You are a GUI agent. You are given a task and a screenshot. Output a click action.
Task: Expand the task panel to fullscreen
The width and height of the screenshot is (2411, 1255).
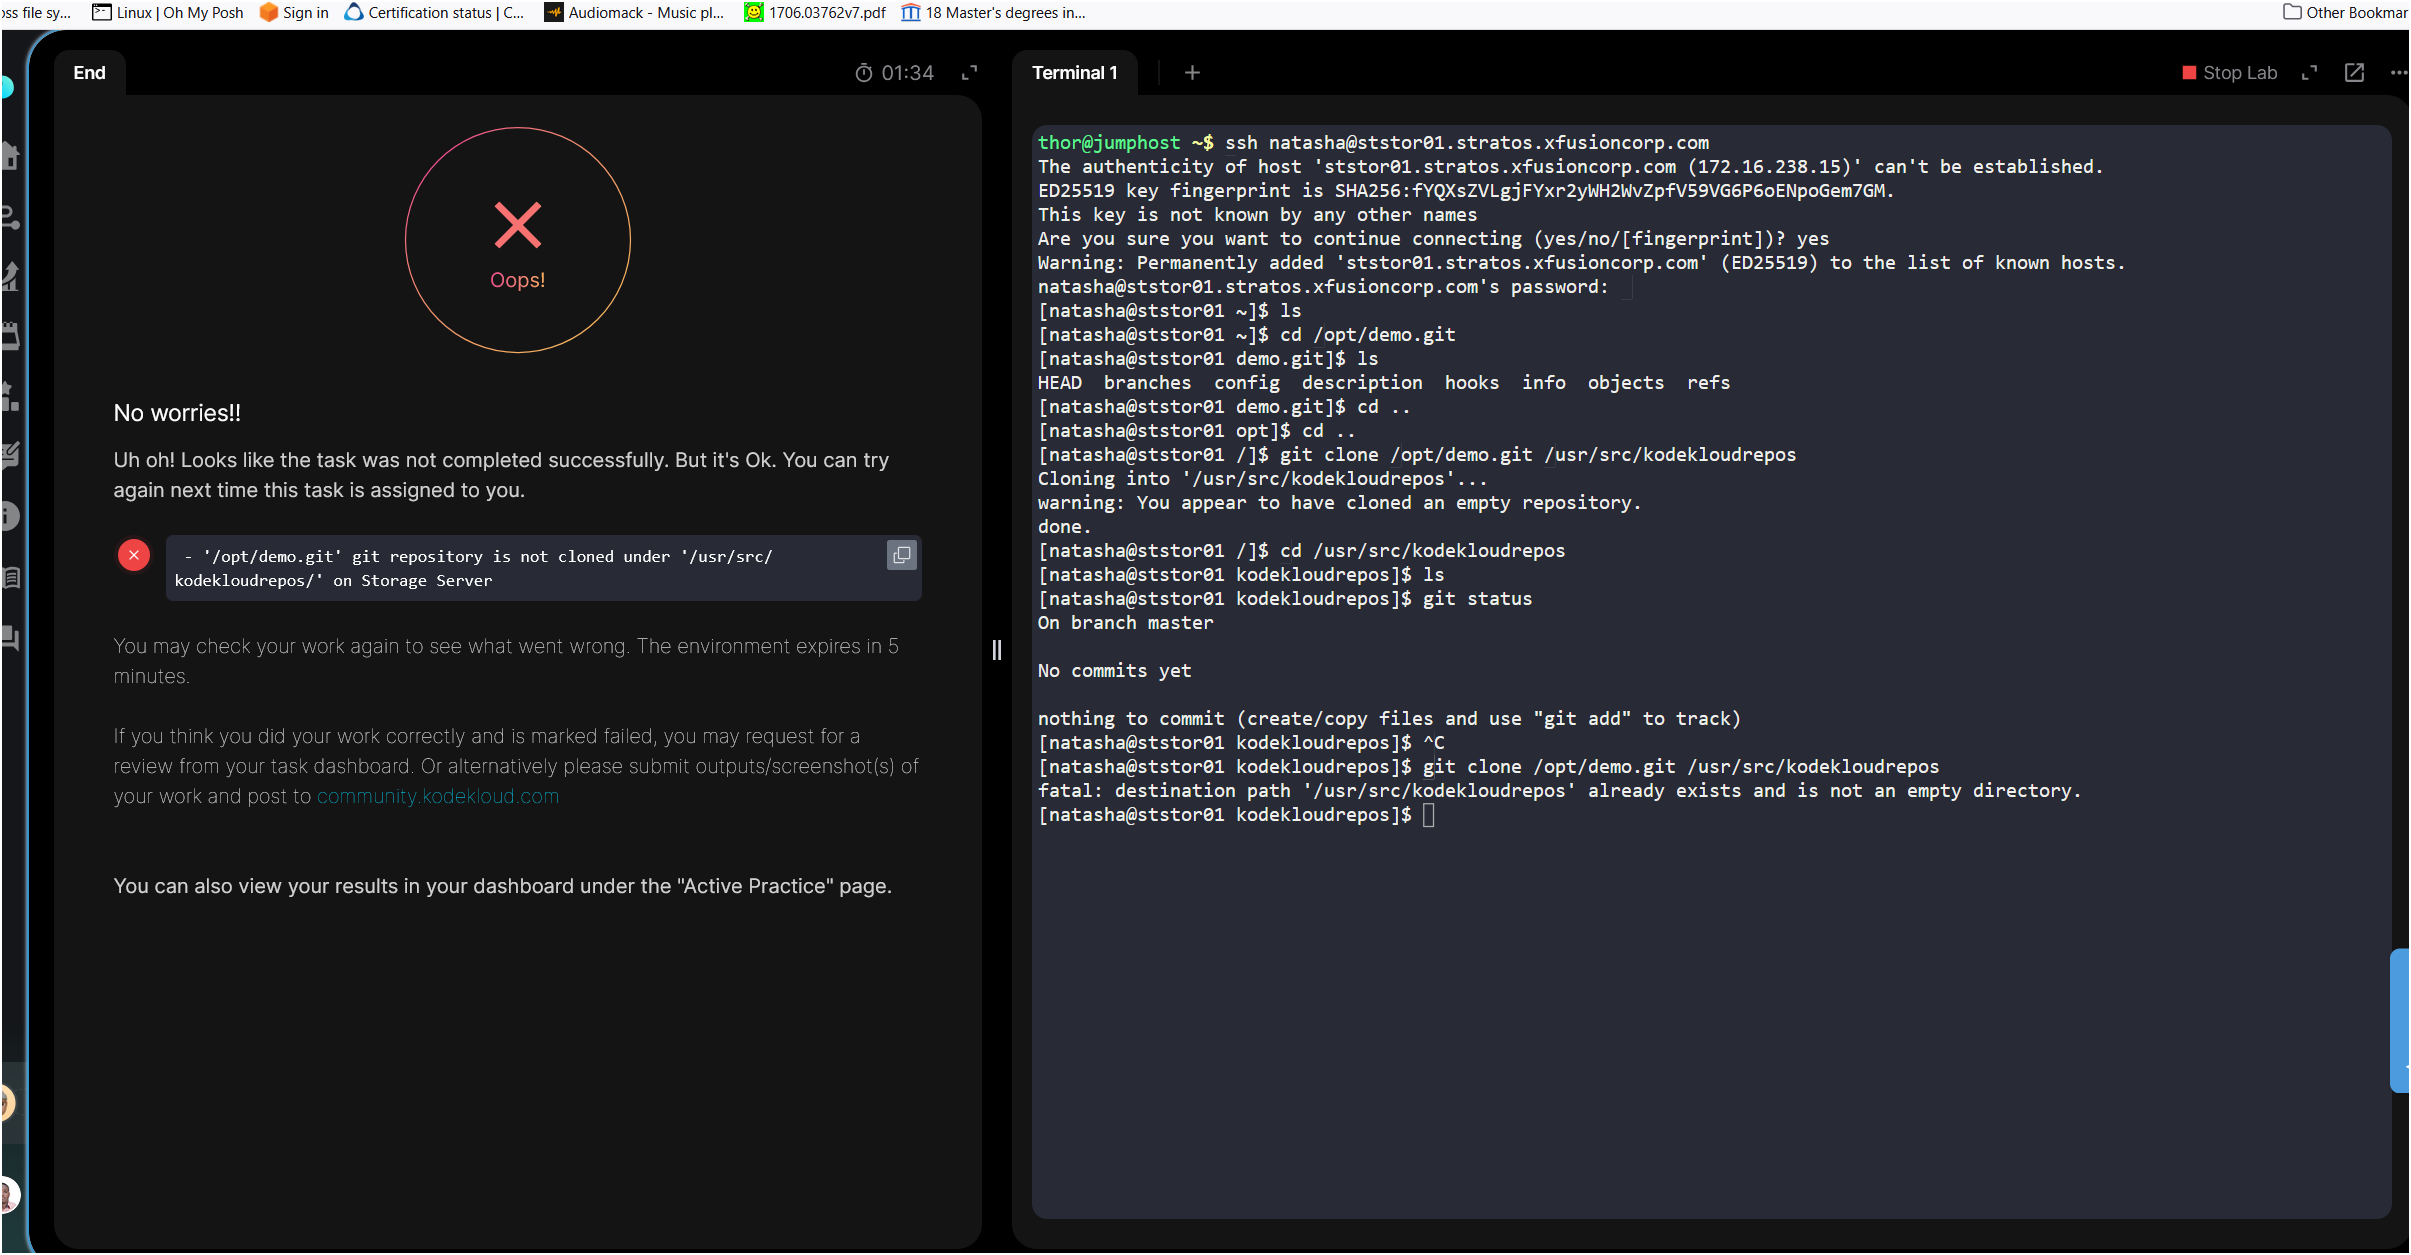pos(969,73)
